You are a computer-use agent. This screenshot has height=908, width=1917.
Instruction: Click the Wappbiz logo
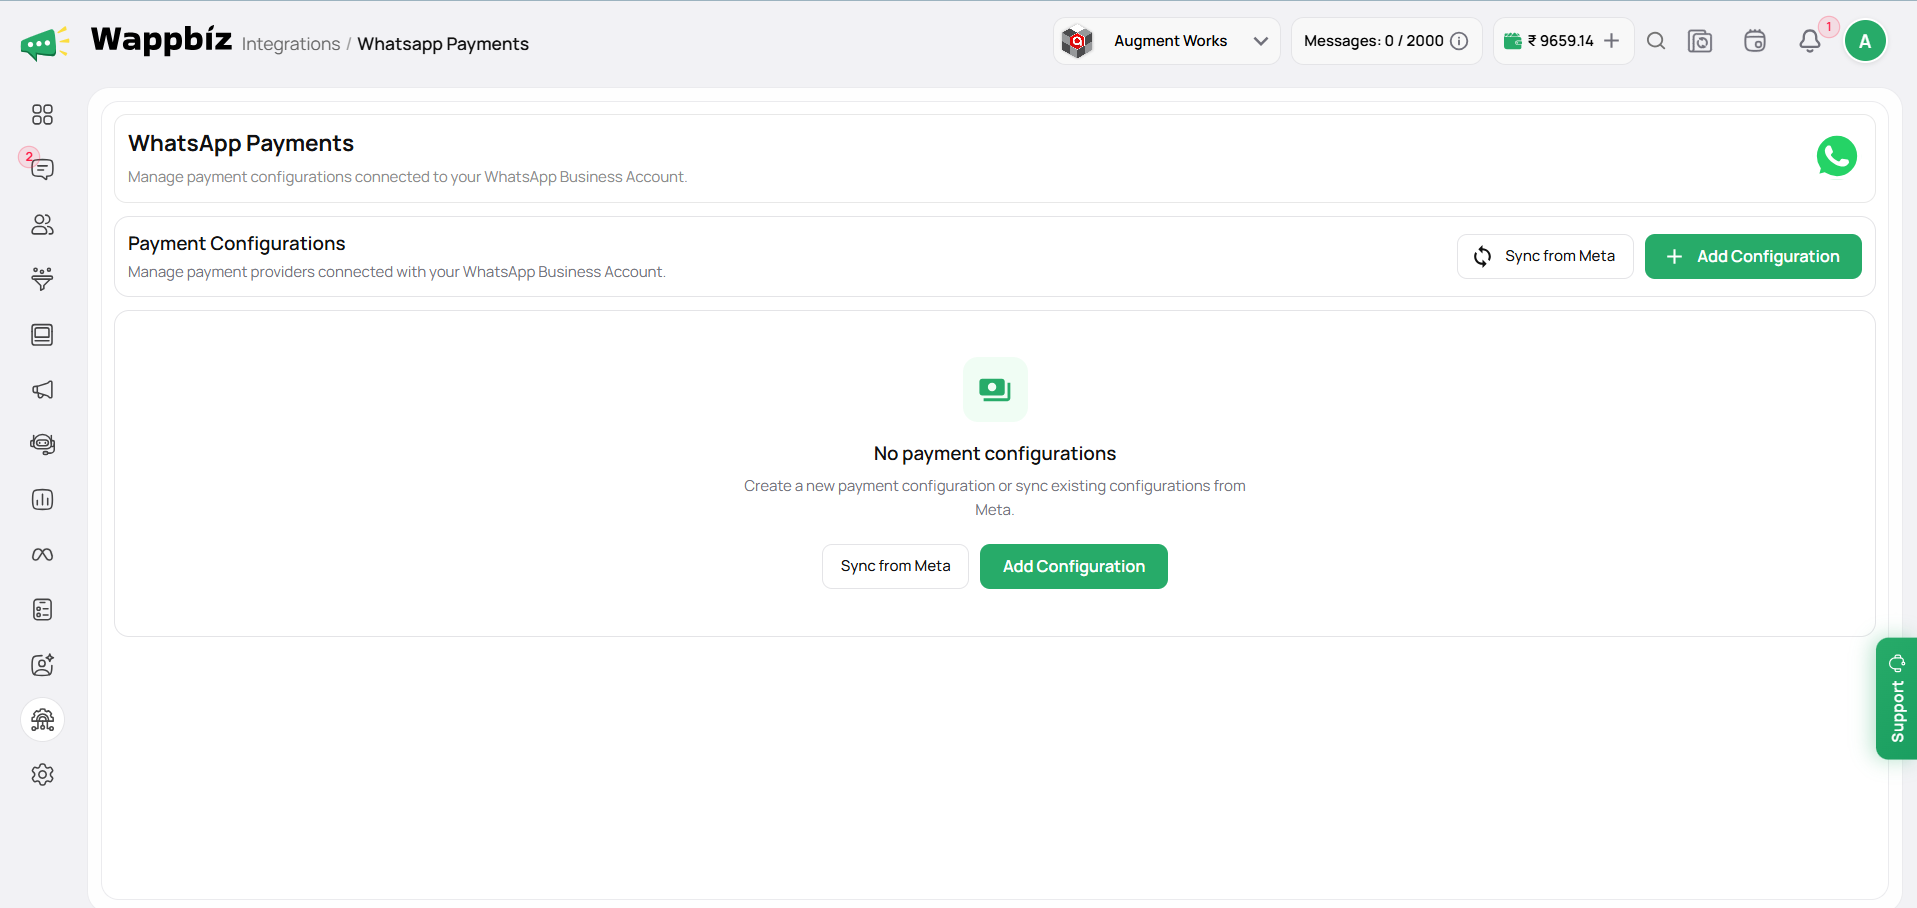[x=126, y=41]
